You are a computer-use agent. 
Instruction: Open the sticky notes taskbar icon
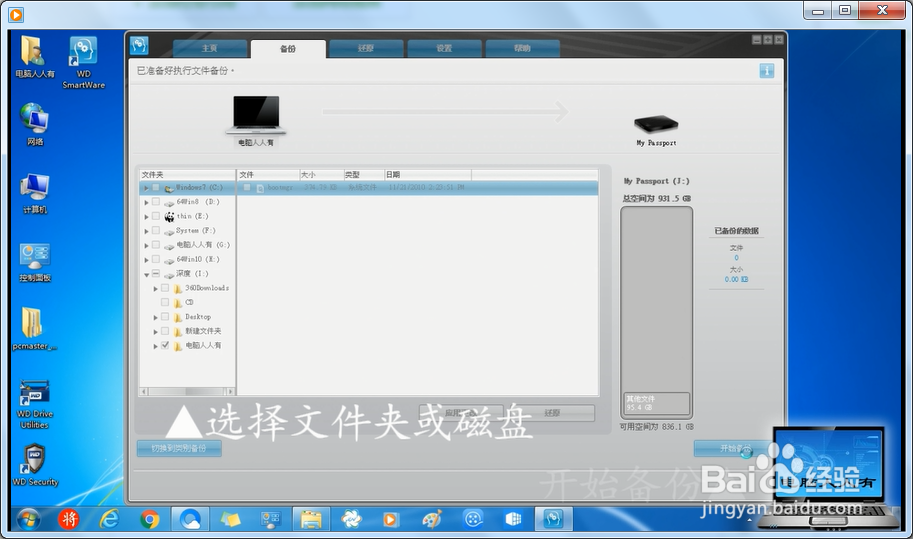230,519
